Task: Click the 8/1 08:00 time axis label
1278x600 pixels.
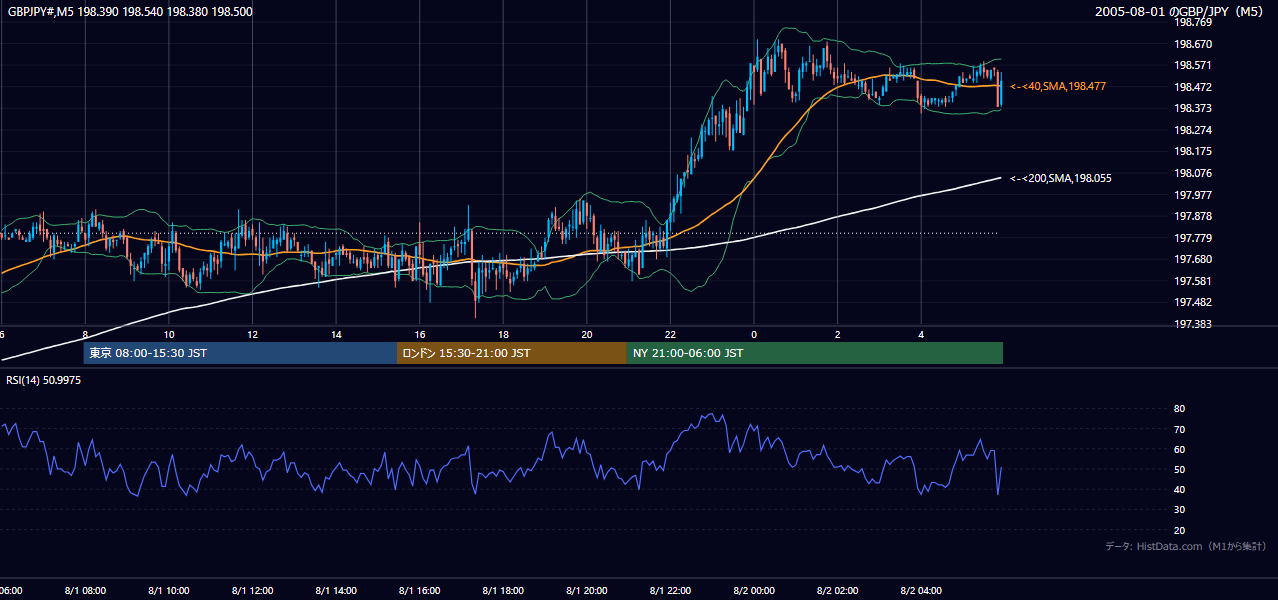Action: 85,590
